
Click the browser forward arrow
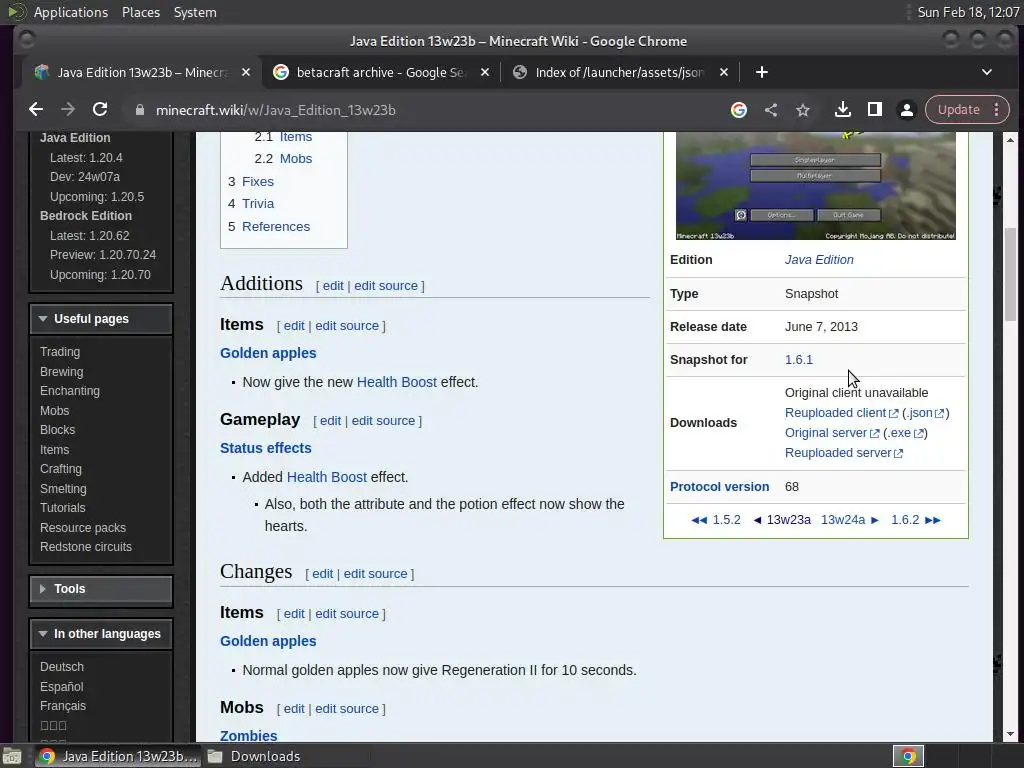68,110
